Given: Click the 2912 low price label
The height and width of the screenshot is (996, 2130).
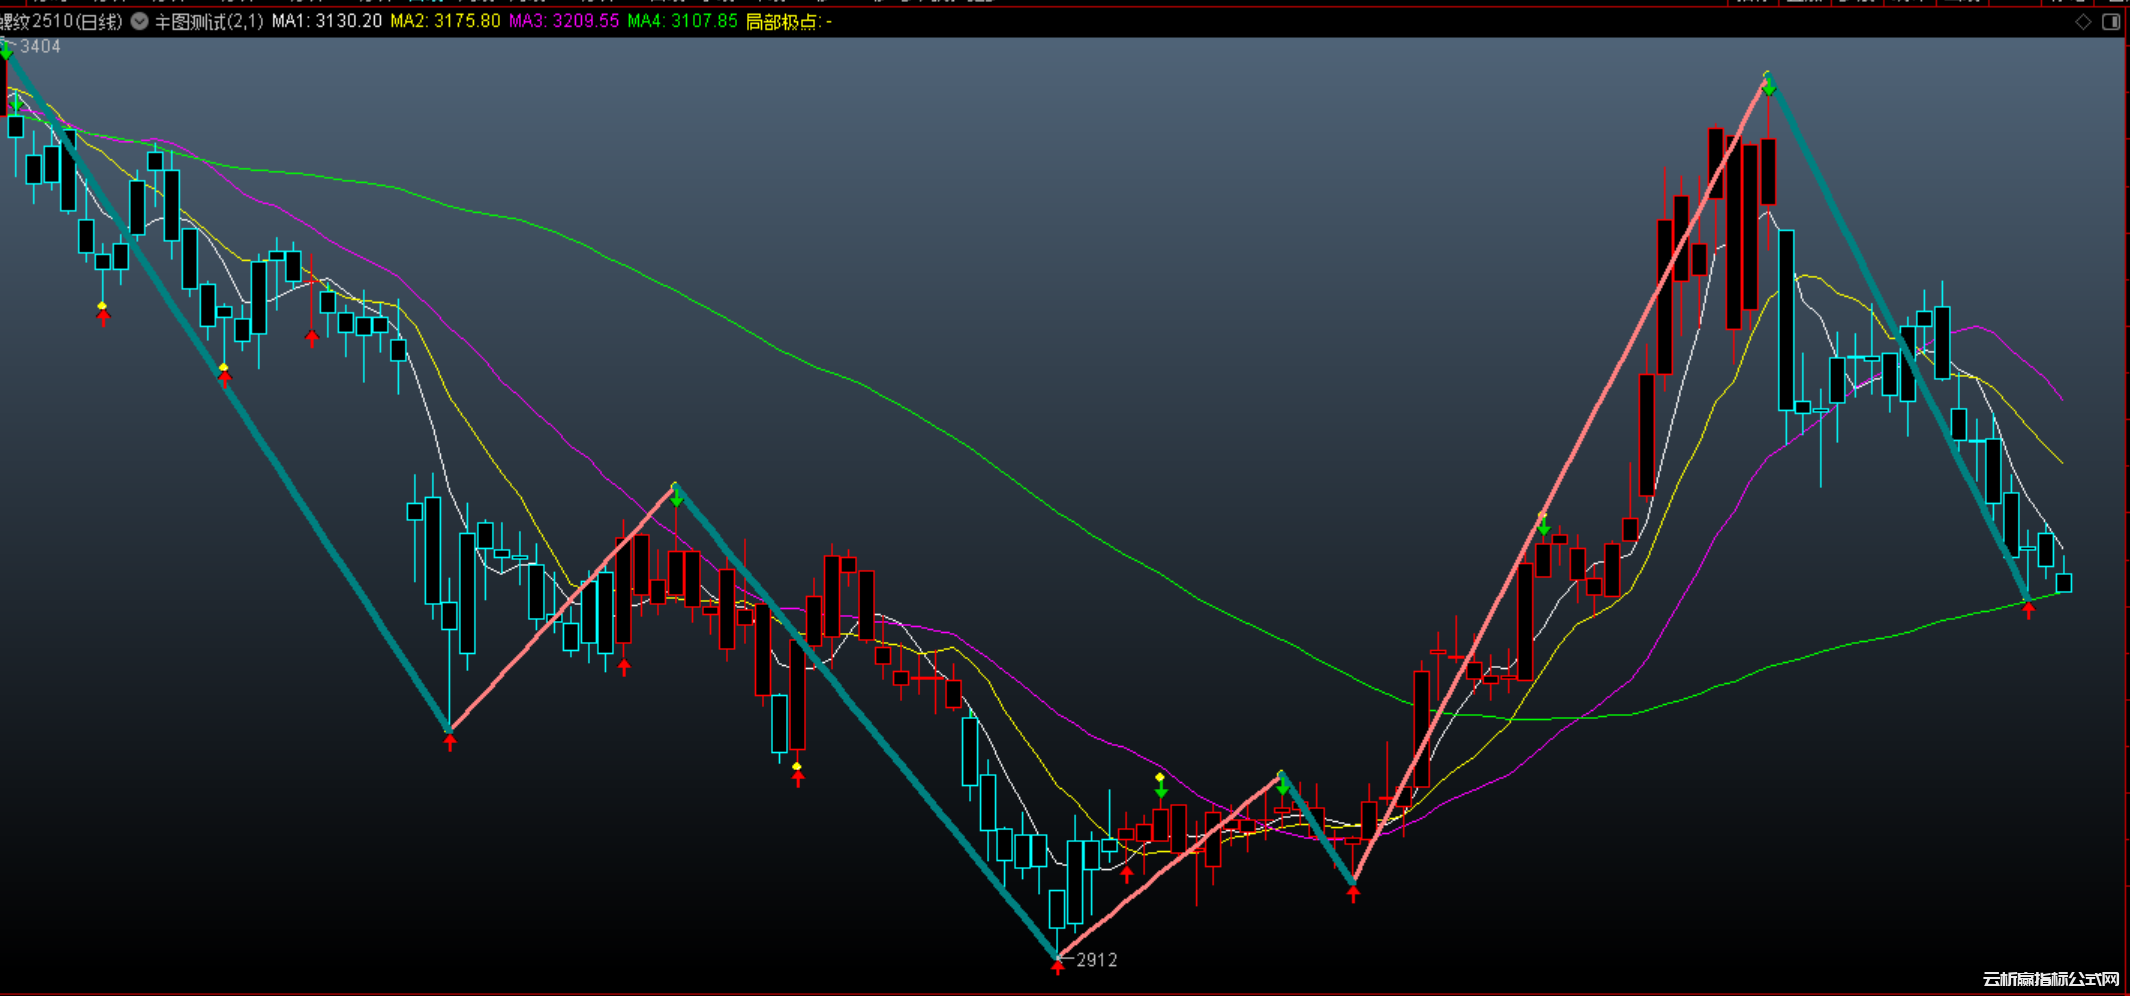Looking at the screenshot, I should pyautogui.click(x=1097, y=960).
